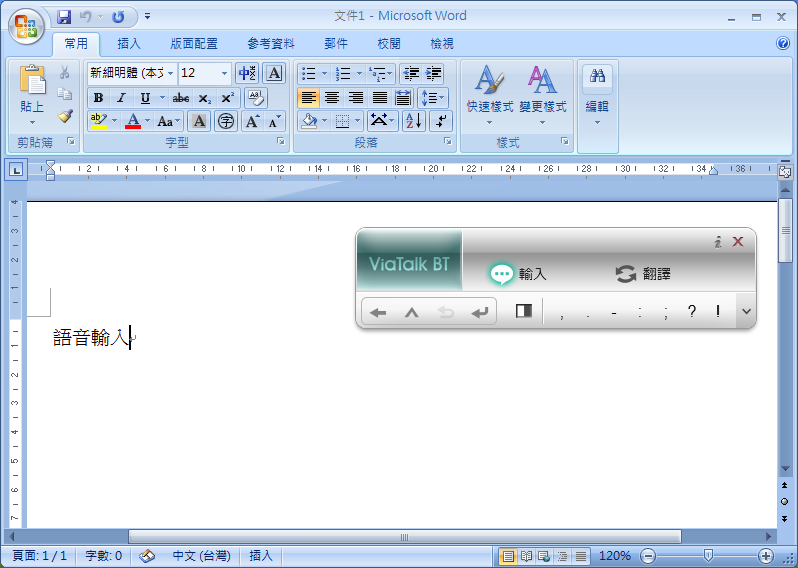Click the enclosed character 字 icon
This screenshot has width=798, height=568.
pos(226,121)
